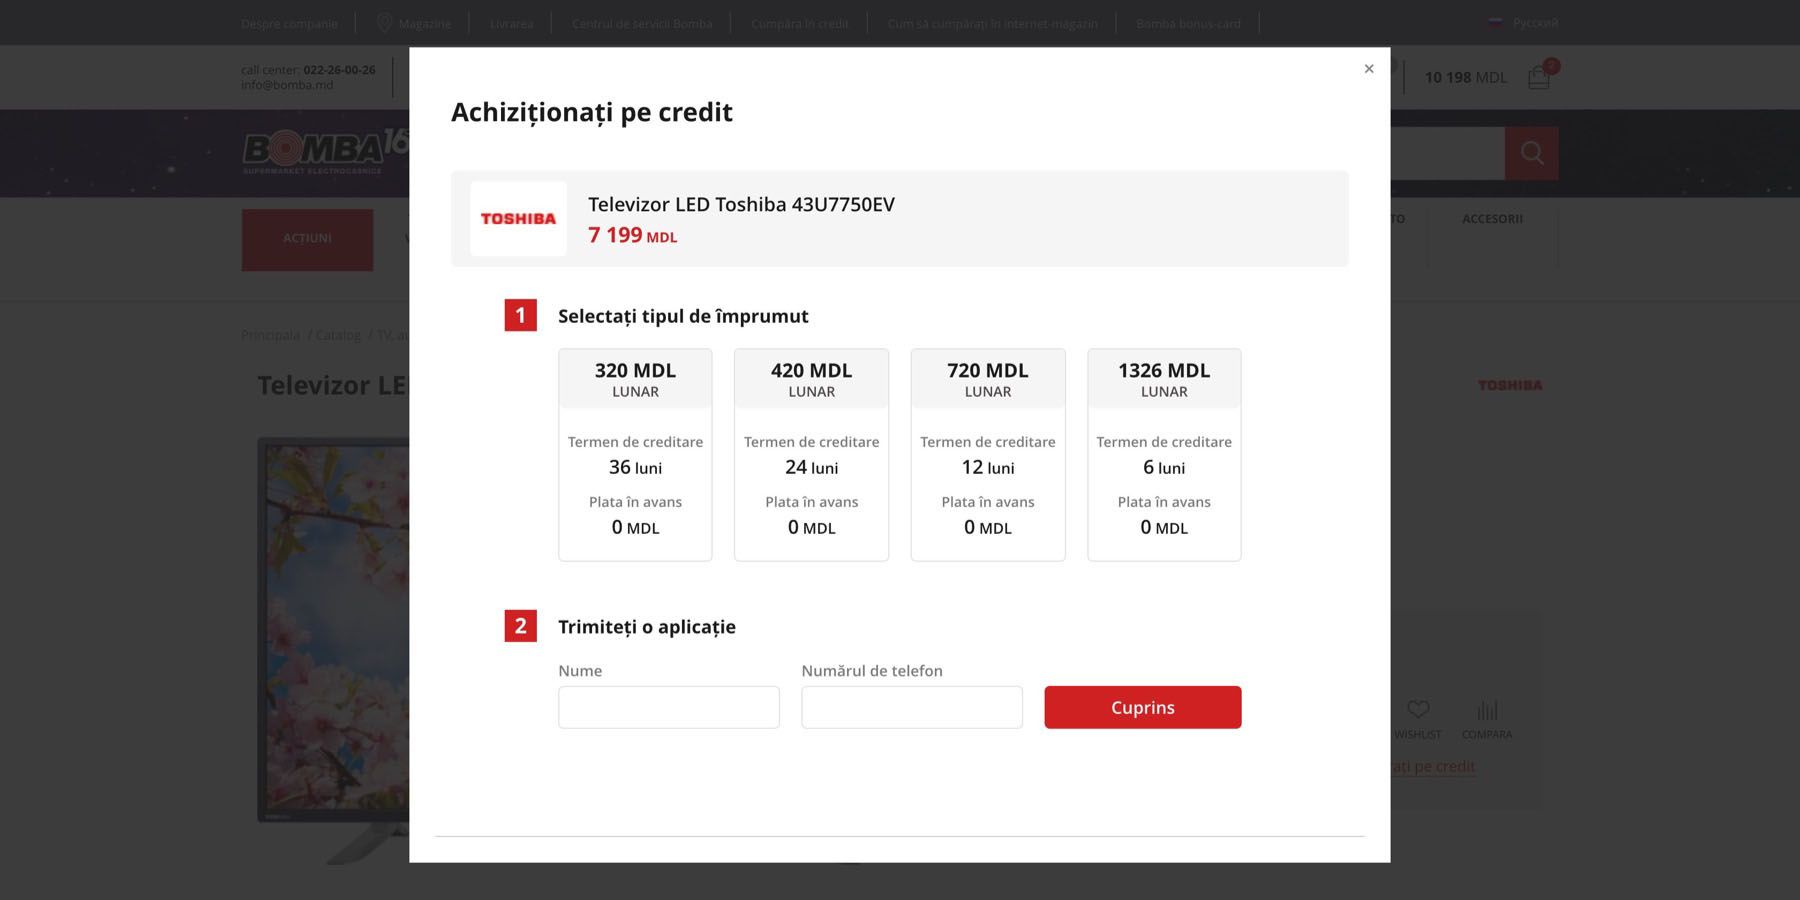Open Magazine store locator link

pyautogui.click(x=414, y=23)
